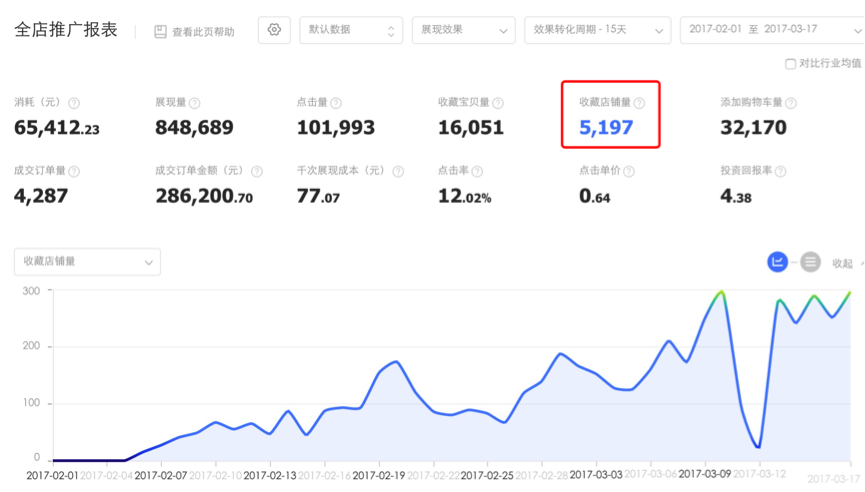Viewport: 865px width, 492px height.
Task: Open the 查看此页帮助 help link
Action: point(194,31)
